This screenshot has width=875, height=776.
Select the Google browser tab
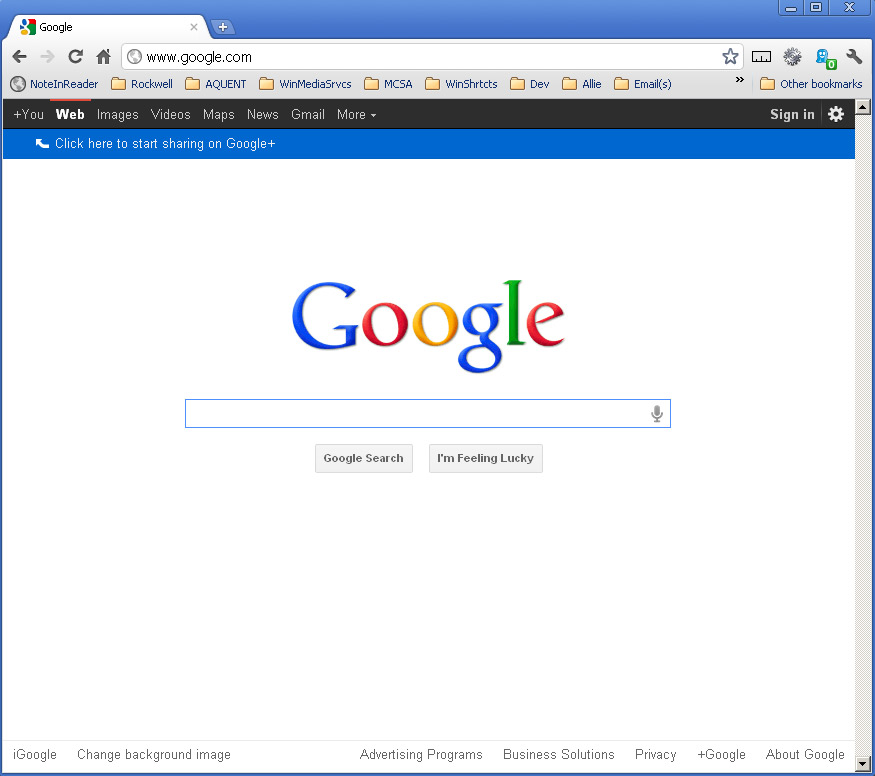[106, 27]
